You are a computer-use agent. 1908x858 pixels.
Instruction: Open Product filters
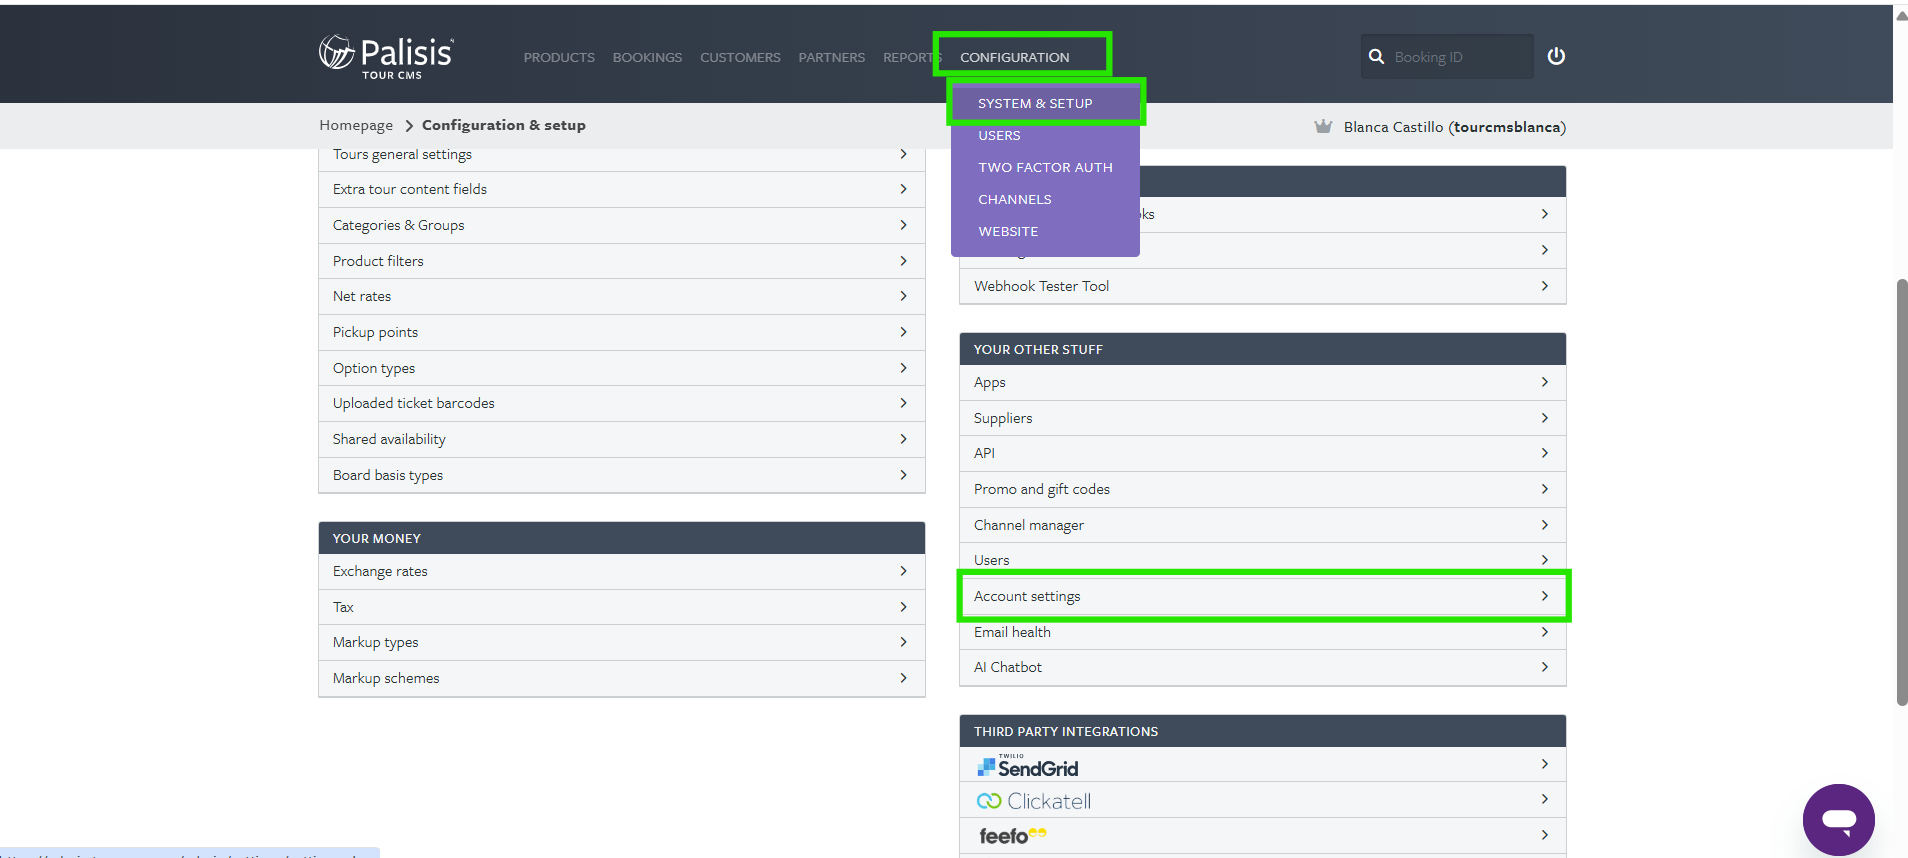[x=621, y=261]
